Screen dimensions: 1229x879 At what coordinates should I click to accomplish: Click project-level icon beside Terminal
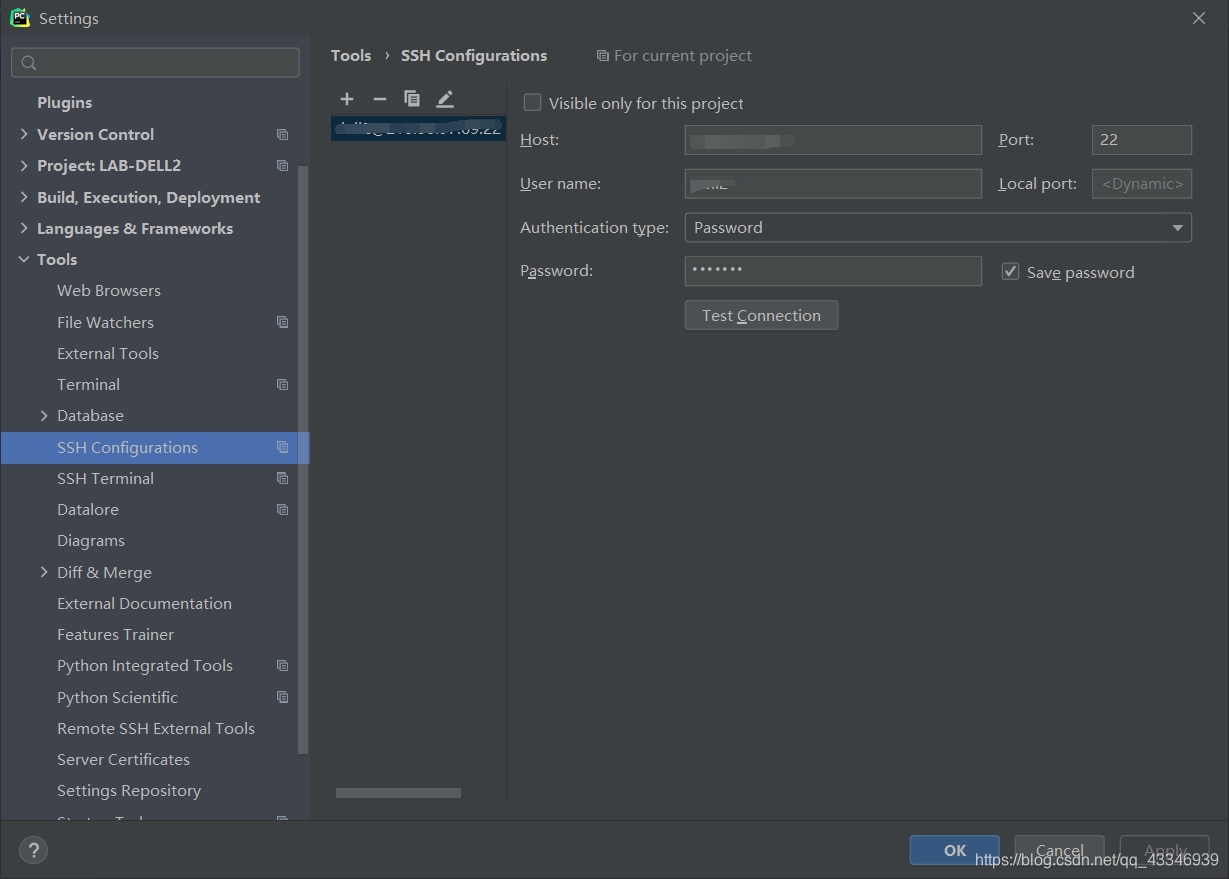click(283, 384)
